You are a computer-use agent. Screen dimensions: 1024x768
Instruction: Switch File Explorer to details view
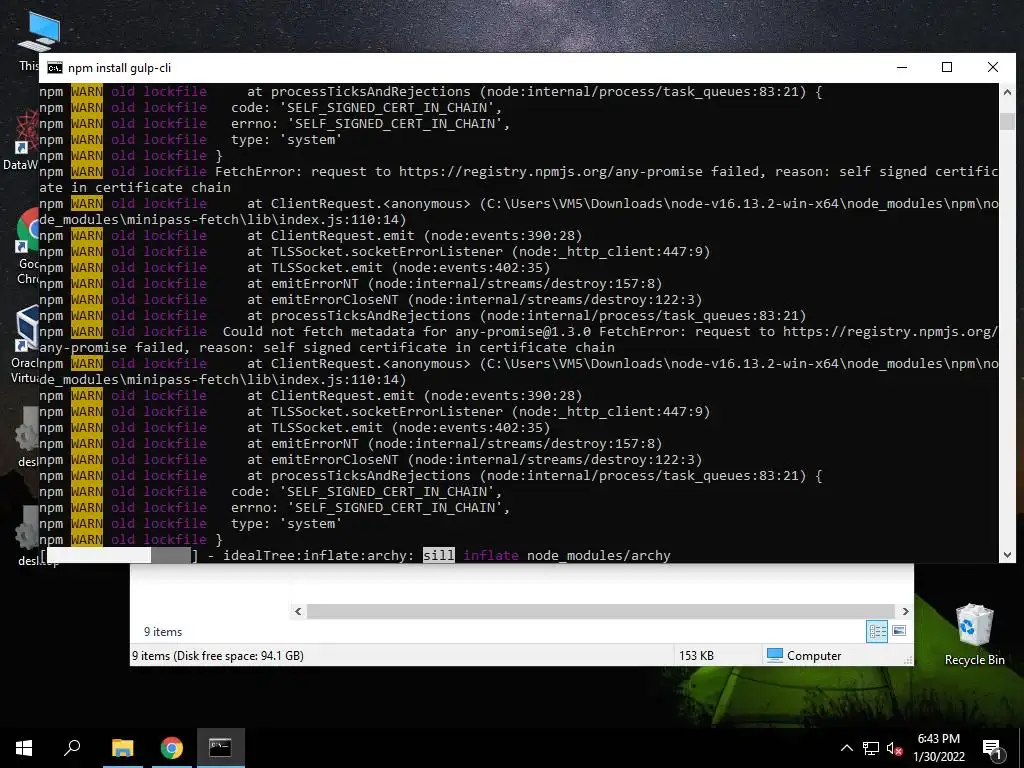[876, 631]
